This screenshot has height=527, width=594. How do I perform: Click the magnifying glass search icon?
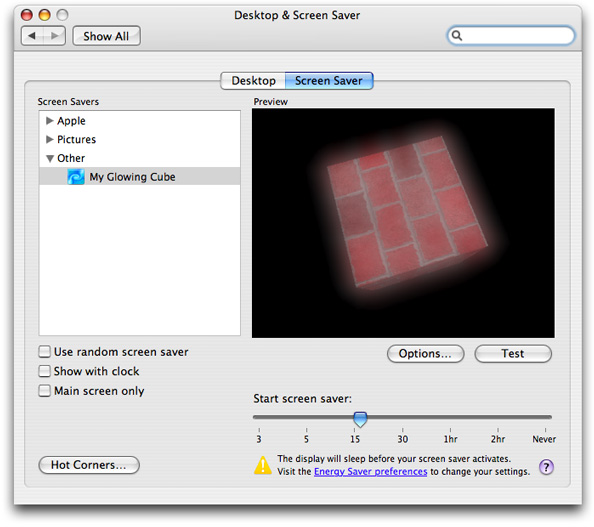(457, 36)
